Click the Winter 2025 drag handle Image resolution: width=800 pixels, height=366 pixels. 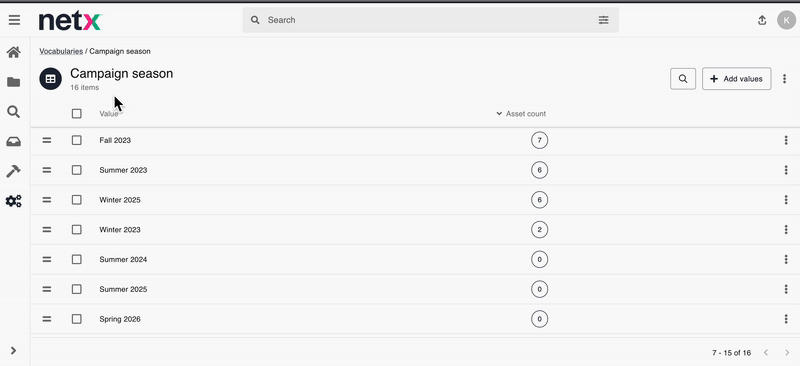coord(47,200)
